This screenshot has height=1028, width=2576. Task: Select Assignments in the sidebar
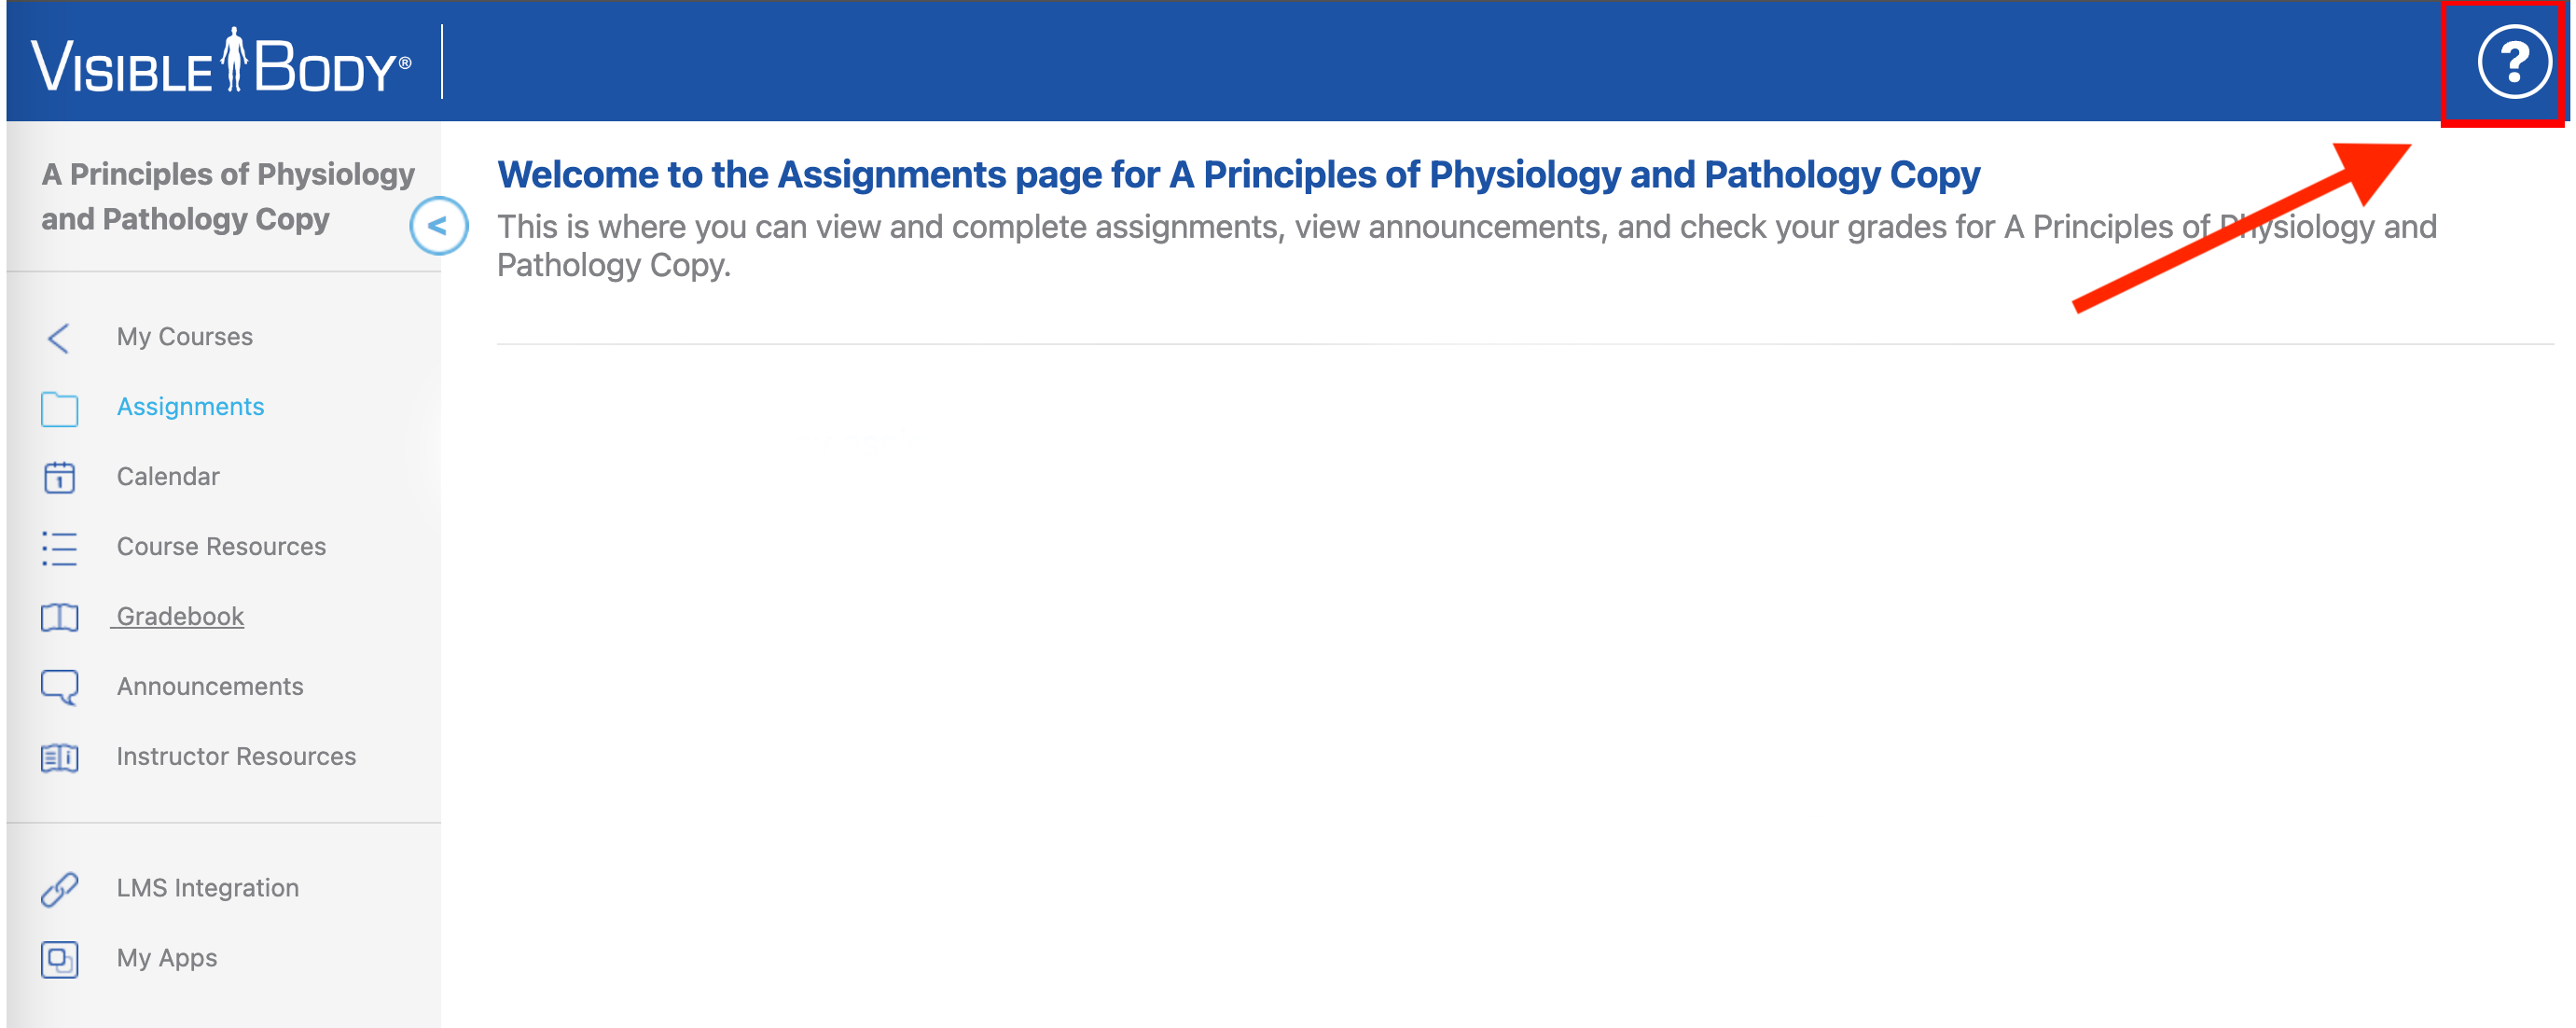click(190, 407)
